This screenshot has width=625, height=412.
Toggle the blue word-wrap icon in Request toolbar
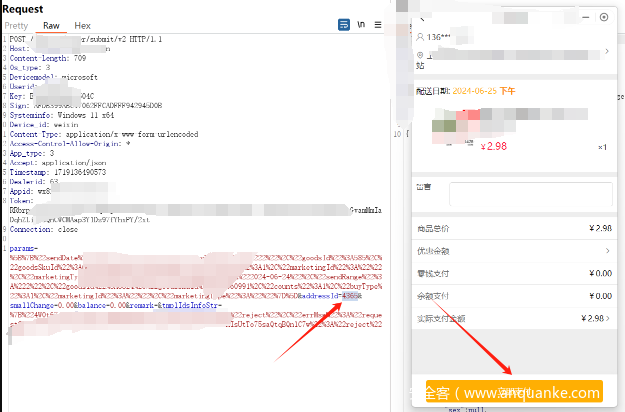tap(344, 25)
